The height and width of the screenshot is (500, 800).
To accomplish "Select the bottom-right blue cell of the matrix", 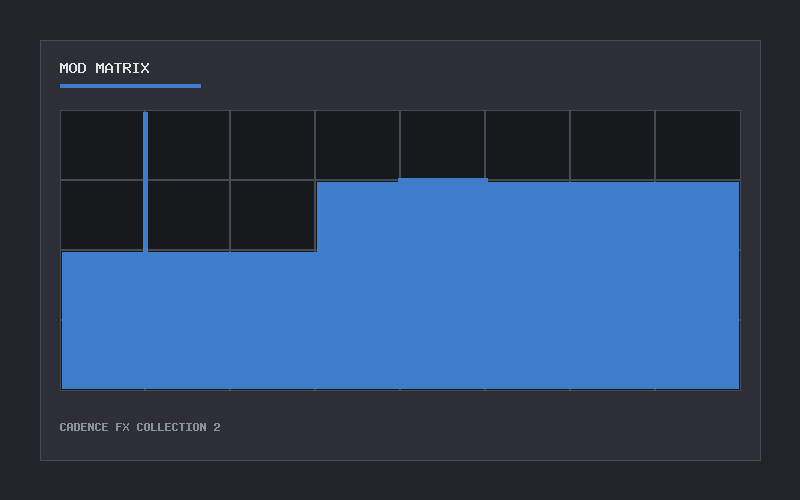I will 697,355.
